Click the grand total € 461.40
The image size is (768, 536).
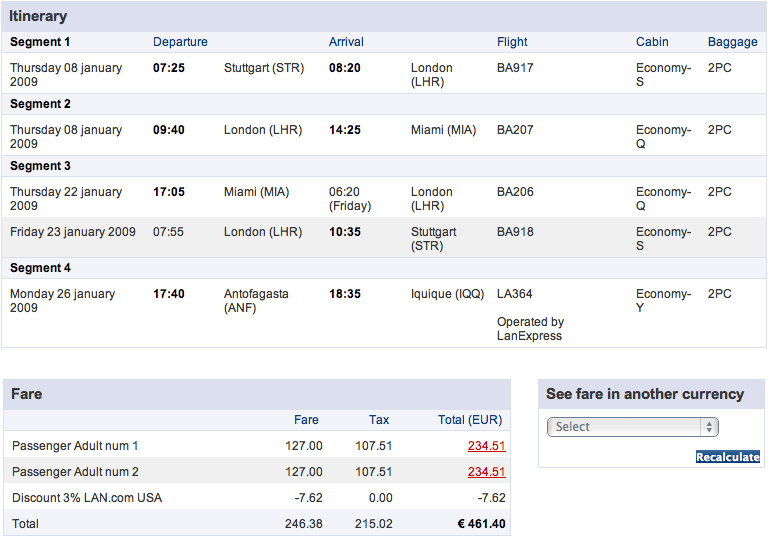click(481, 524)
